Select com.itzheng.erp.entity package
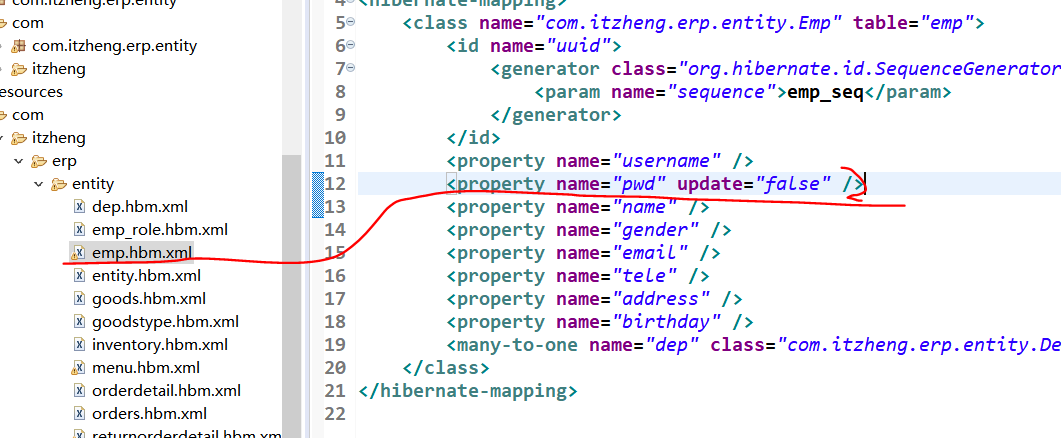Image resolution: width=1061 pixels, height=438 pixels. tap(114, 46)
